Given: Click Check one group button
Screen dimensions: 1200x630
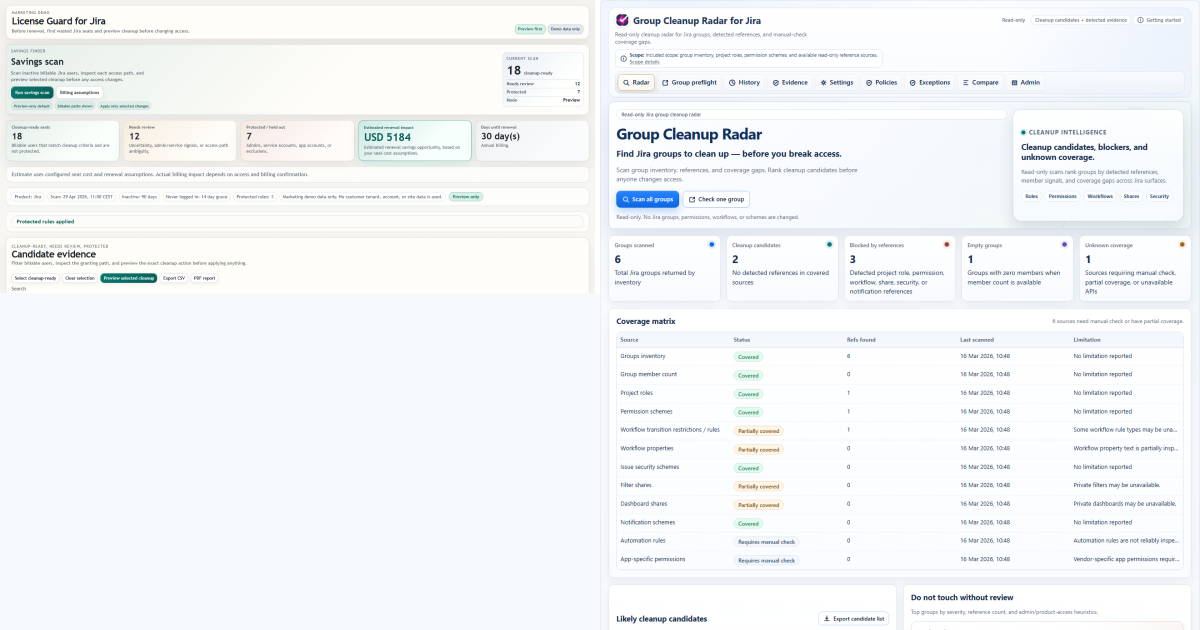Looking at the screenshot, I should 716,199.
